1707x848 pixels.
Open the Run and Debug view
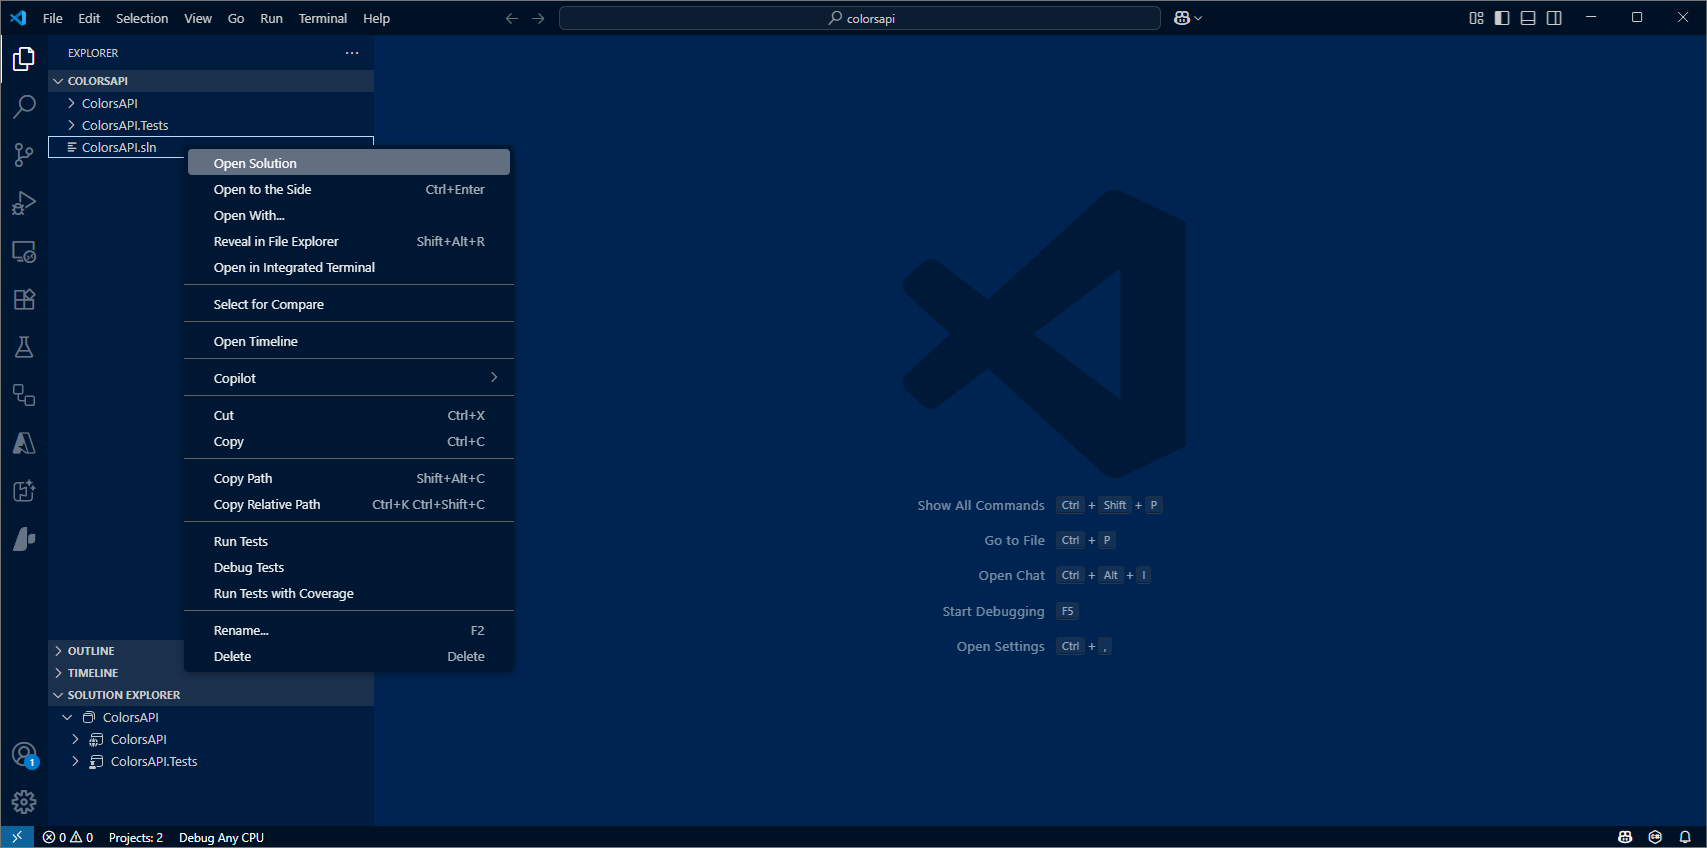pos(24,203)
